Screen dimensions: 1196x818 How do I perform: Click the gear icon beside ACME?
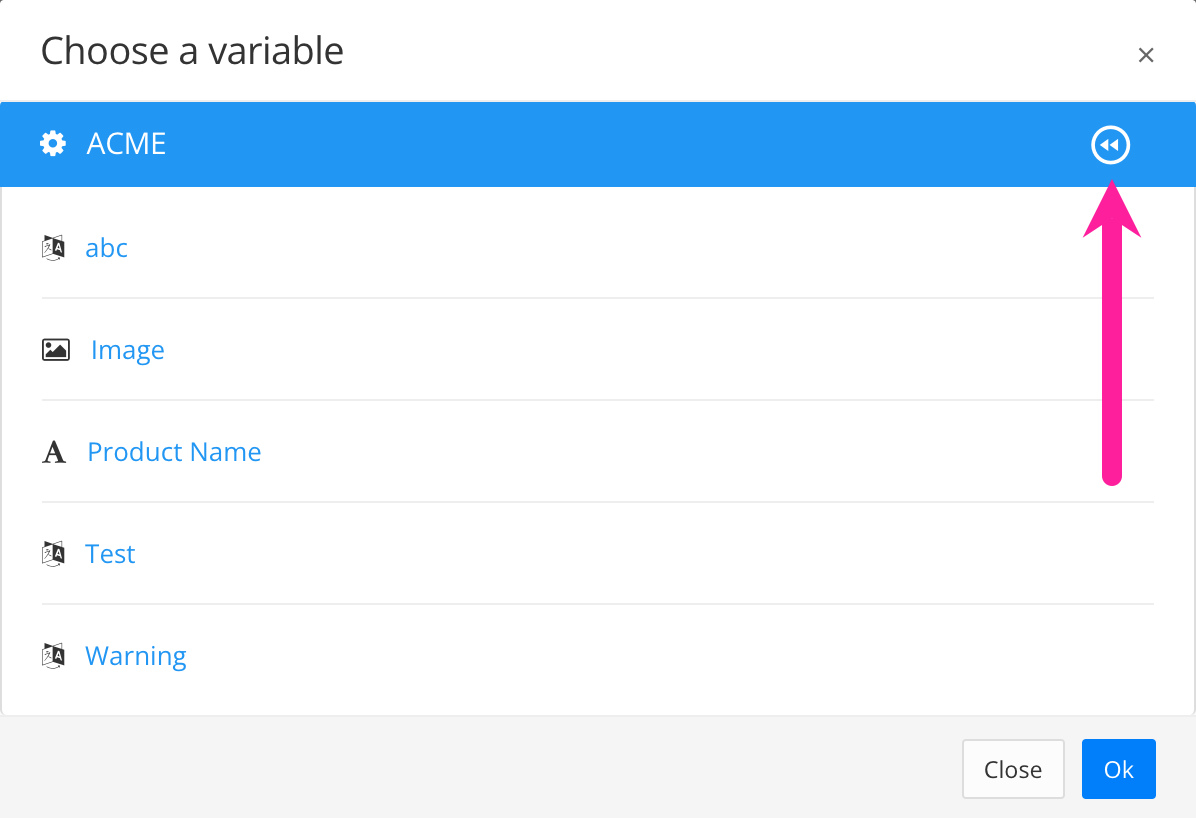pyautogui.click(x=53, y=144)
